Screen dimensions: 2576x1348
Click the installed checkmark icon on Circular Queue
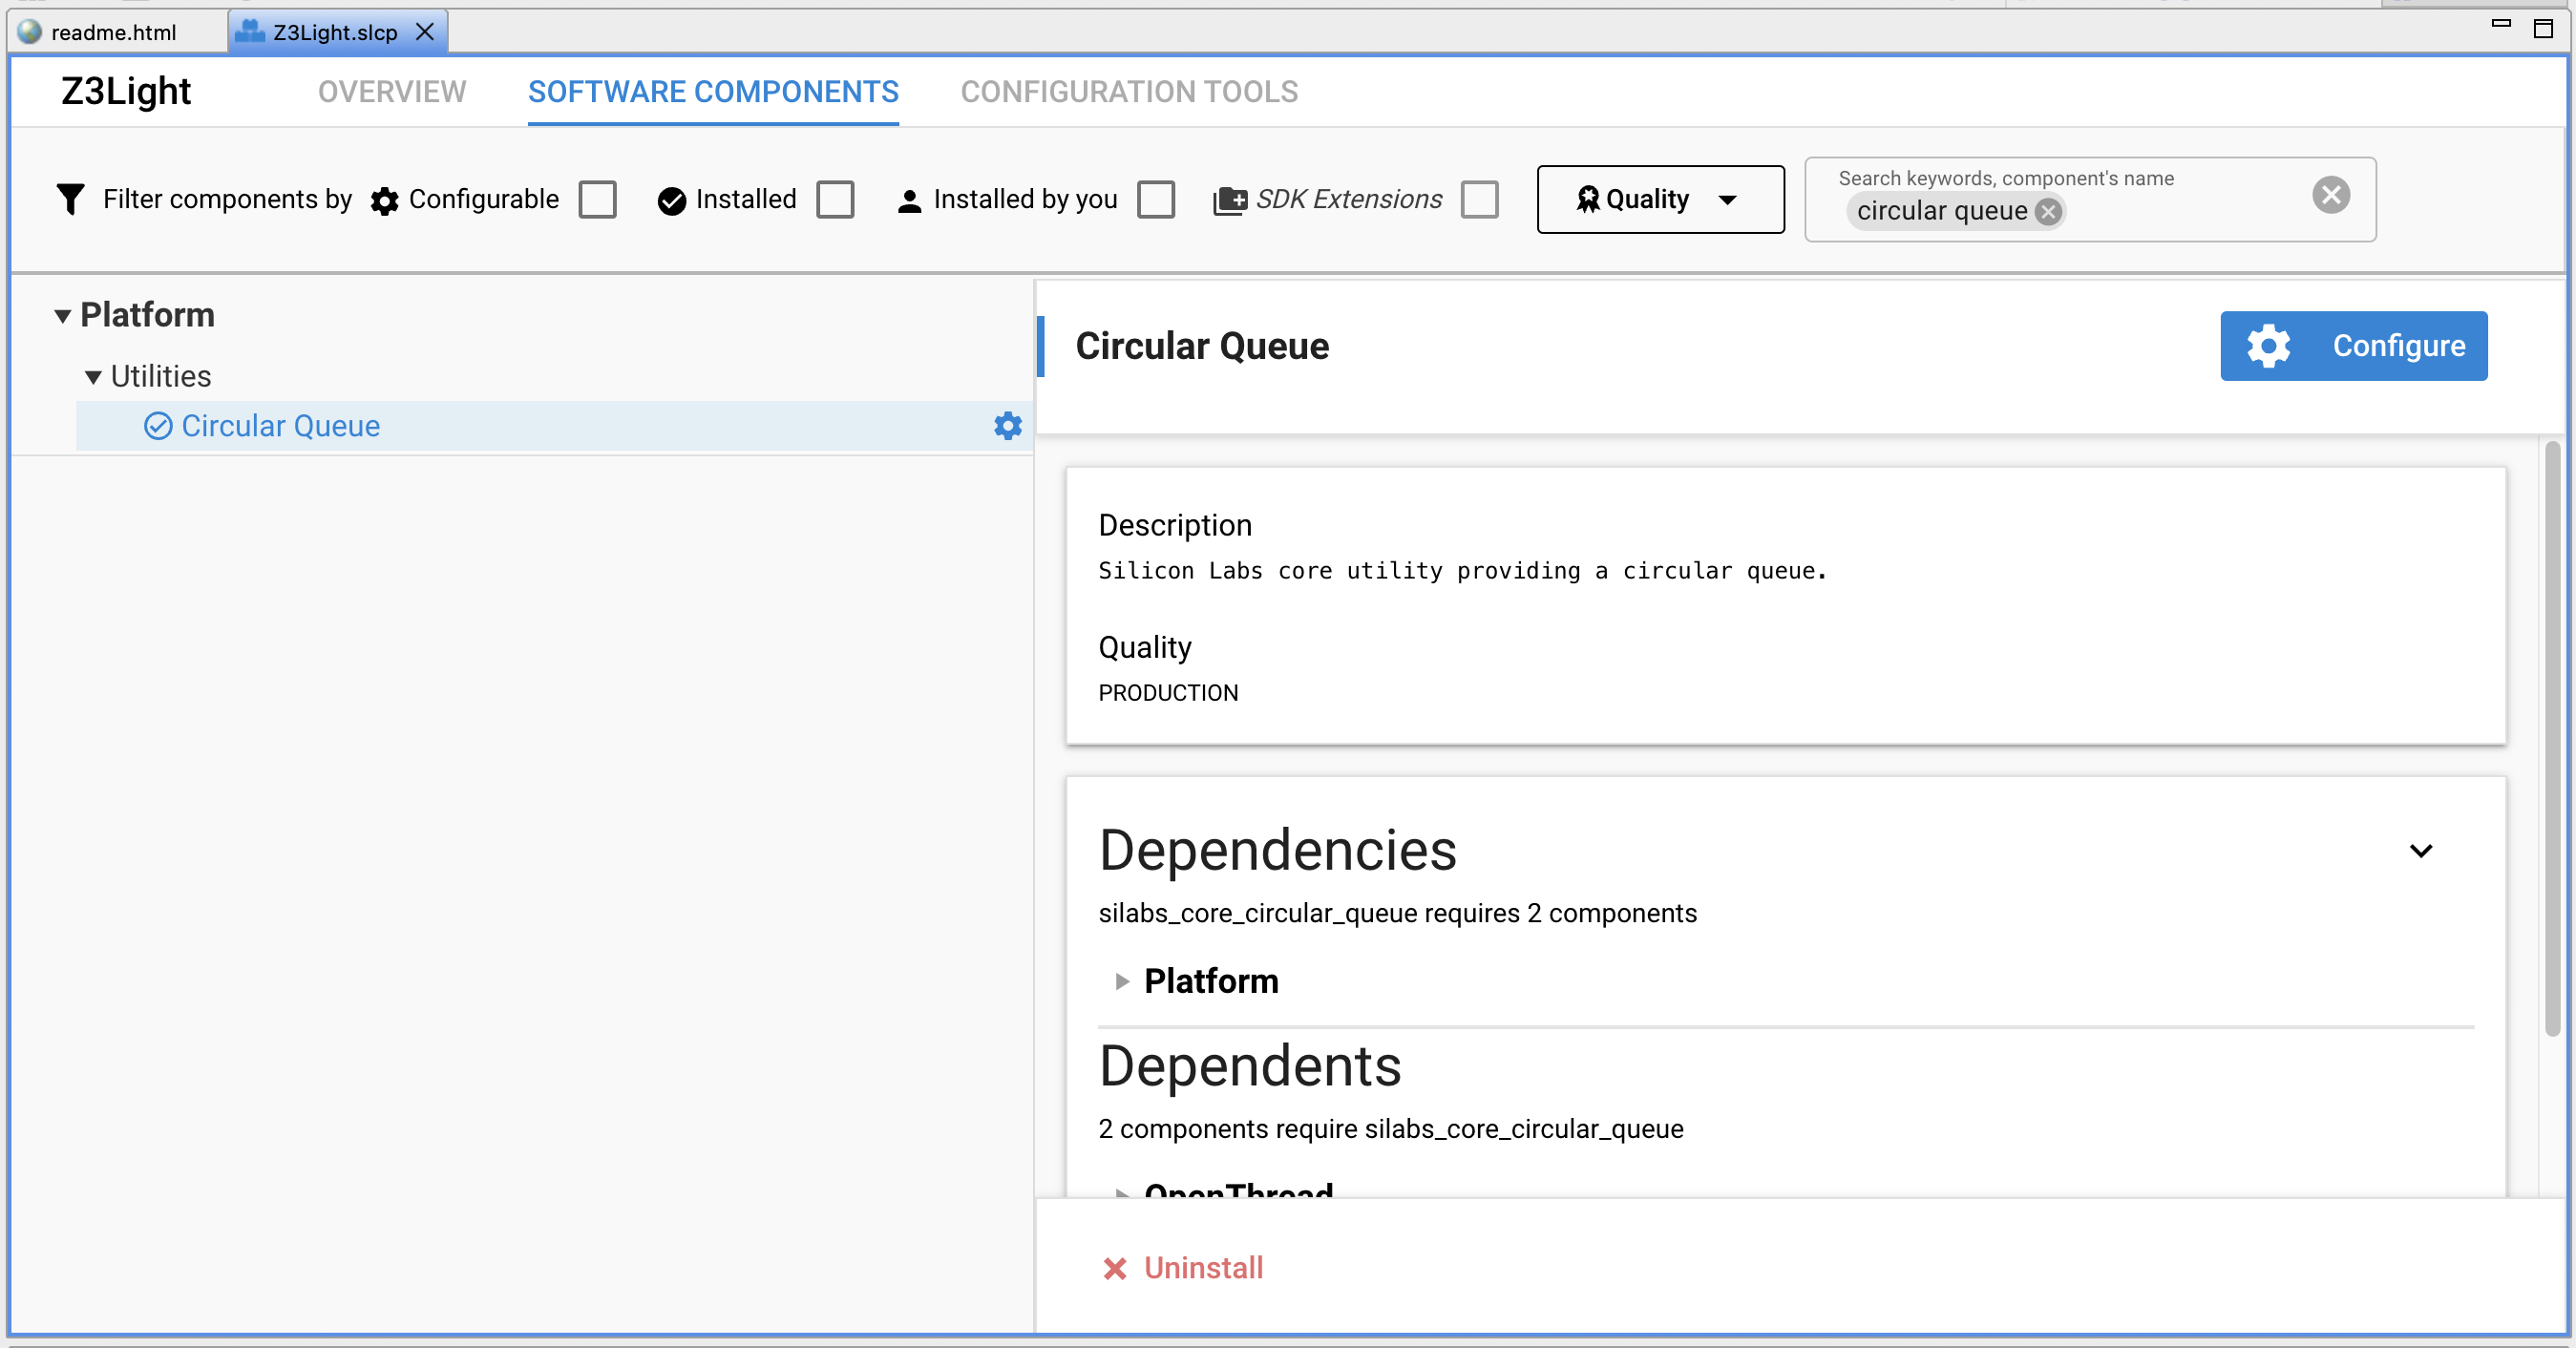coord(158,426)
